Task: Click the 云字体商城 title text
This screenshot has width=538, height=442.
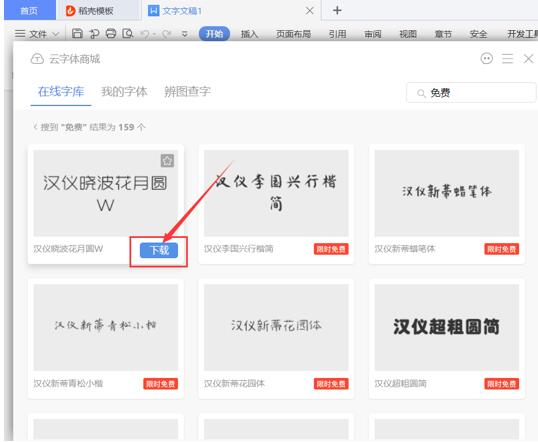Action: point(75,59)
